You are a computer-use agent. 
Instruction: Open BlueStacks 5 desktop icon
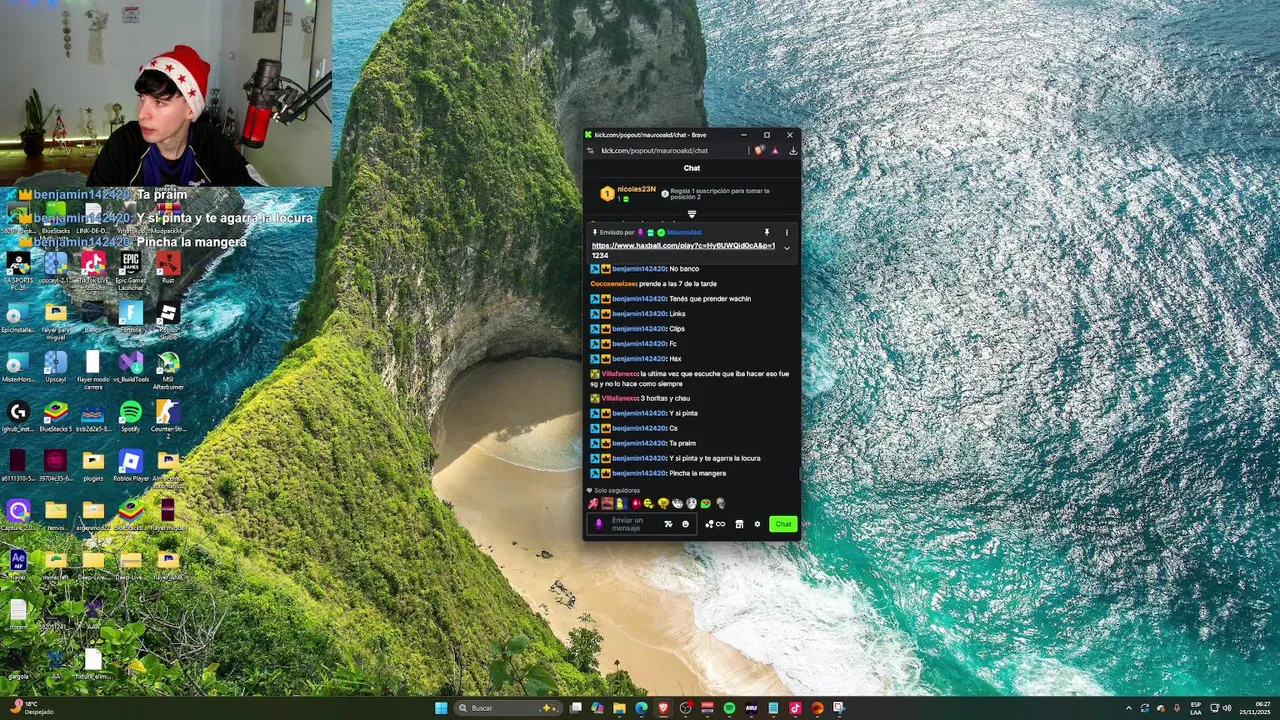click(x=55, y=416)
